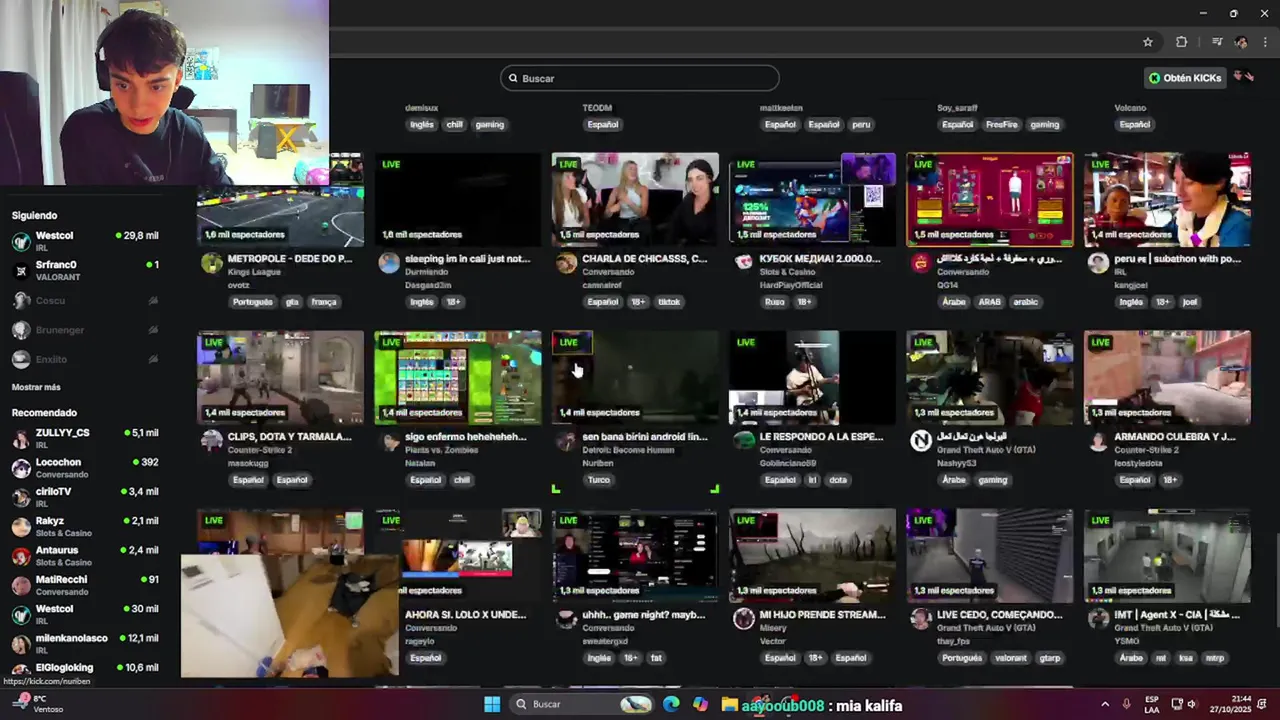Viewport: 1280px width, 720px height.
Task: Open Antaurus avatar in Recomendado
Action: (x=21, y=555)
